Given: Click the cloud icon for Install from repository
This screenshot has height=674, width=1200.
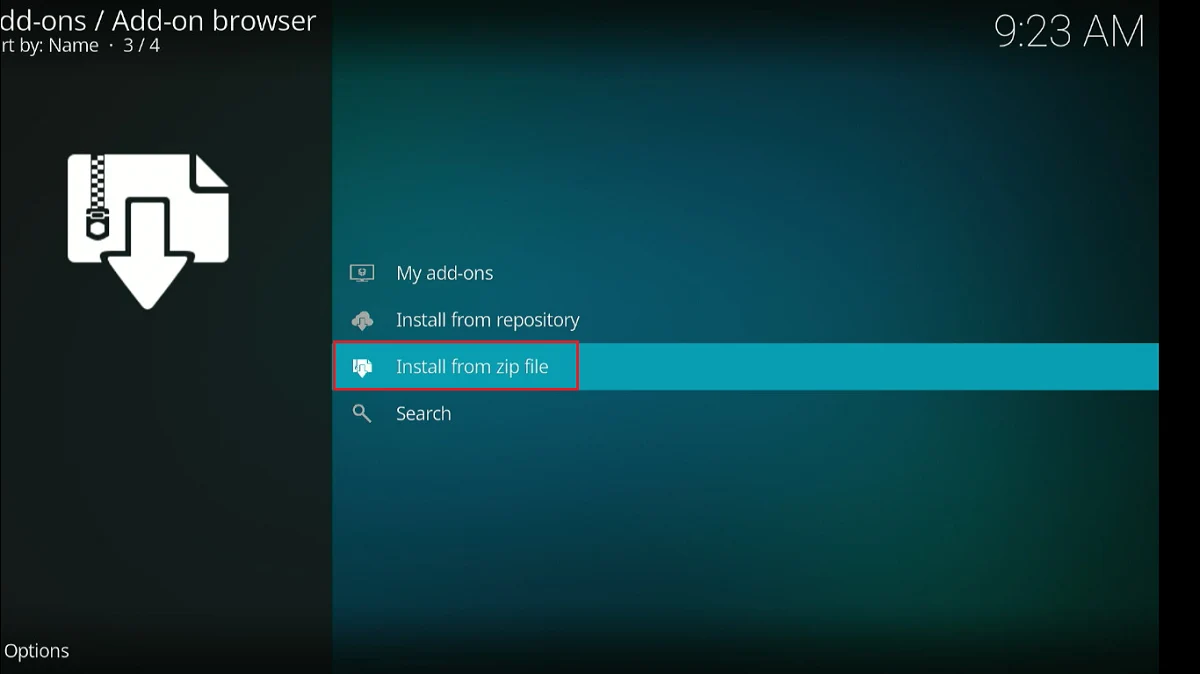Looking at the screenshot, I should click(362, 320).
